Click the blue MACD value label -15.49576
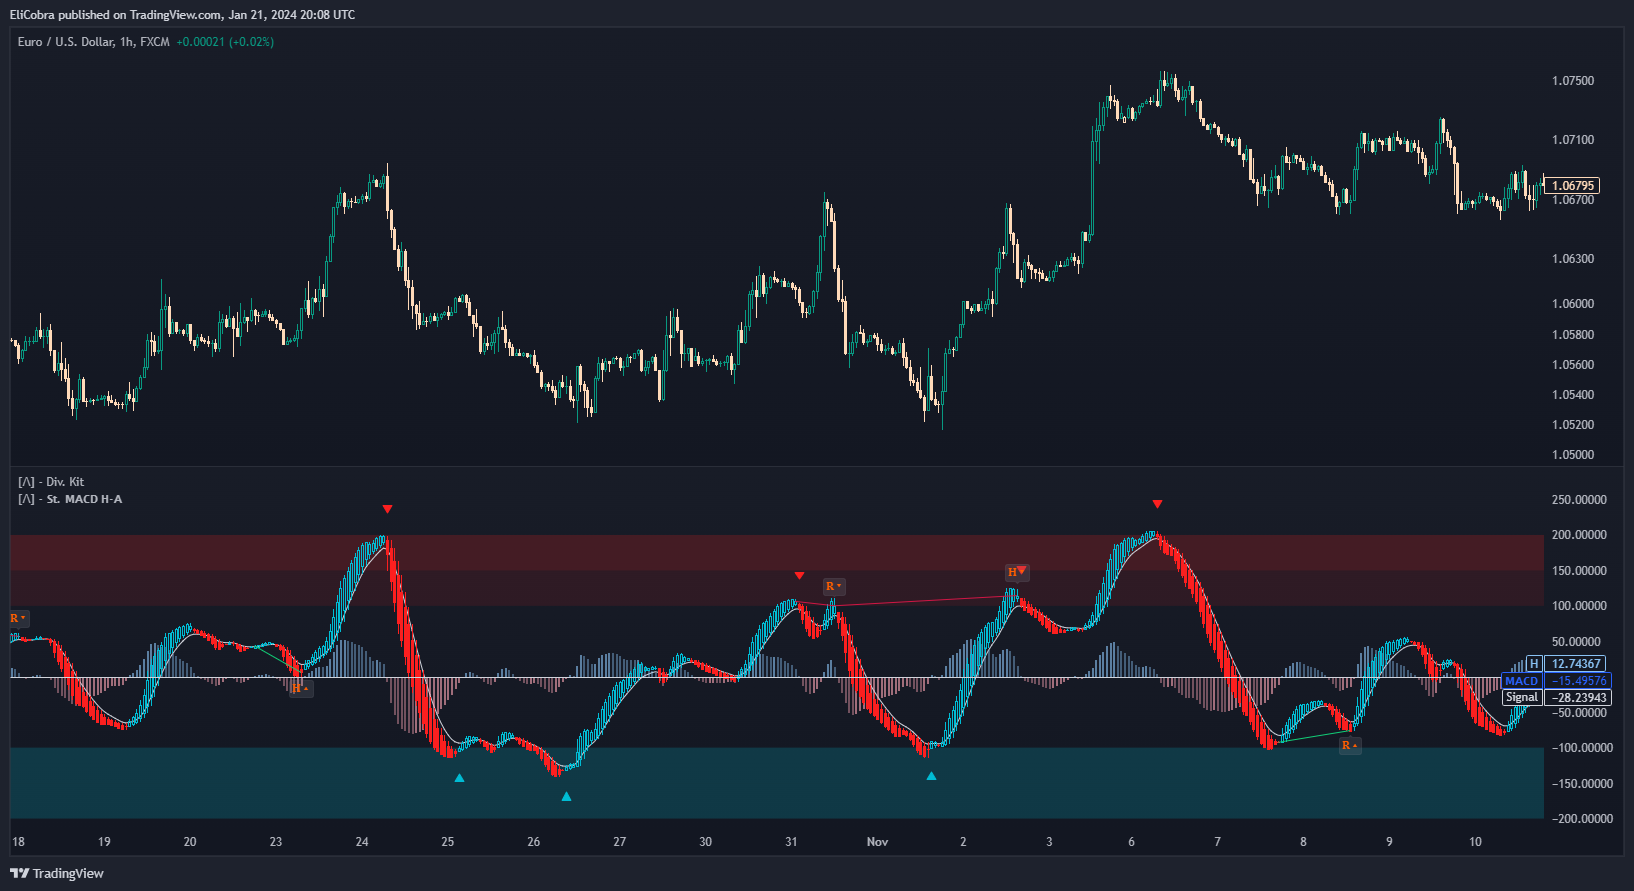This screenshot has width=1634, height=891. (1578, 680)
